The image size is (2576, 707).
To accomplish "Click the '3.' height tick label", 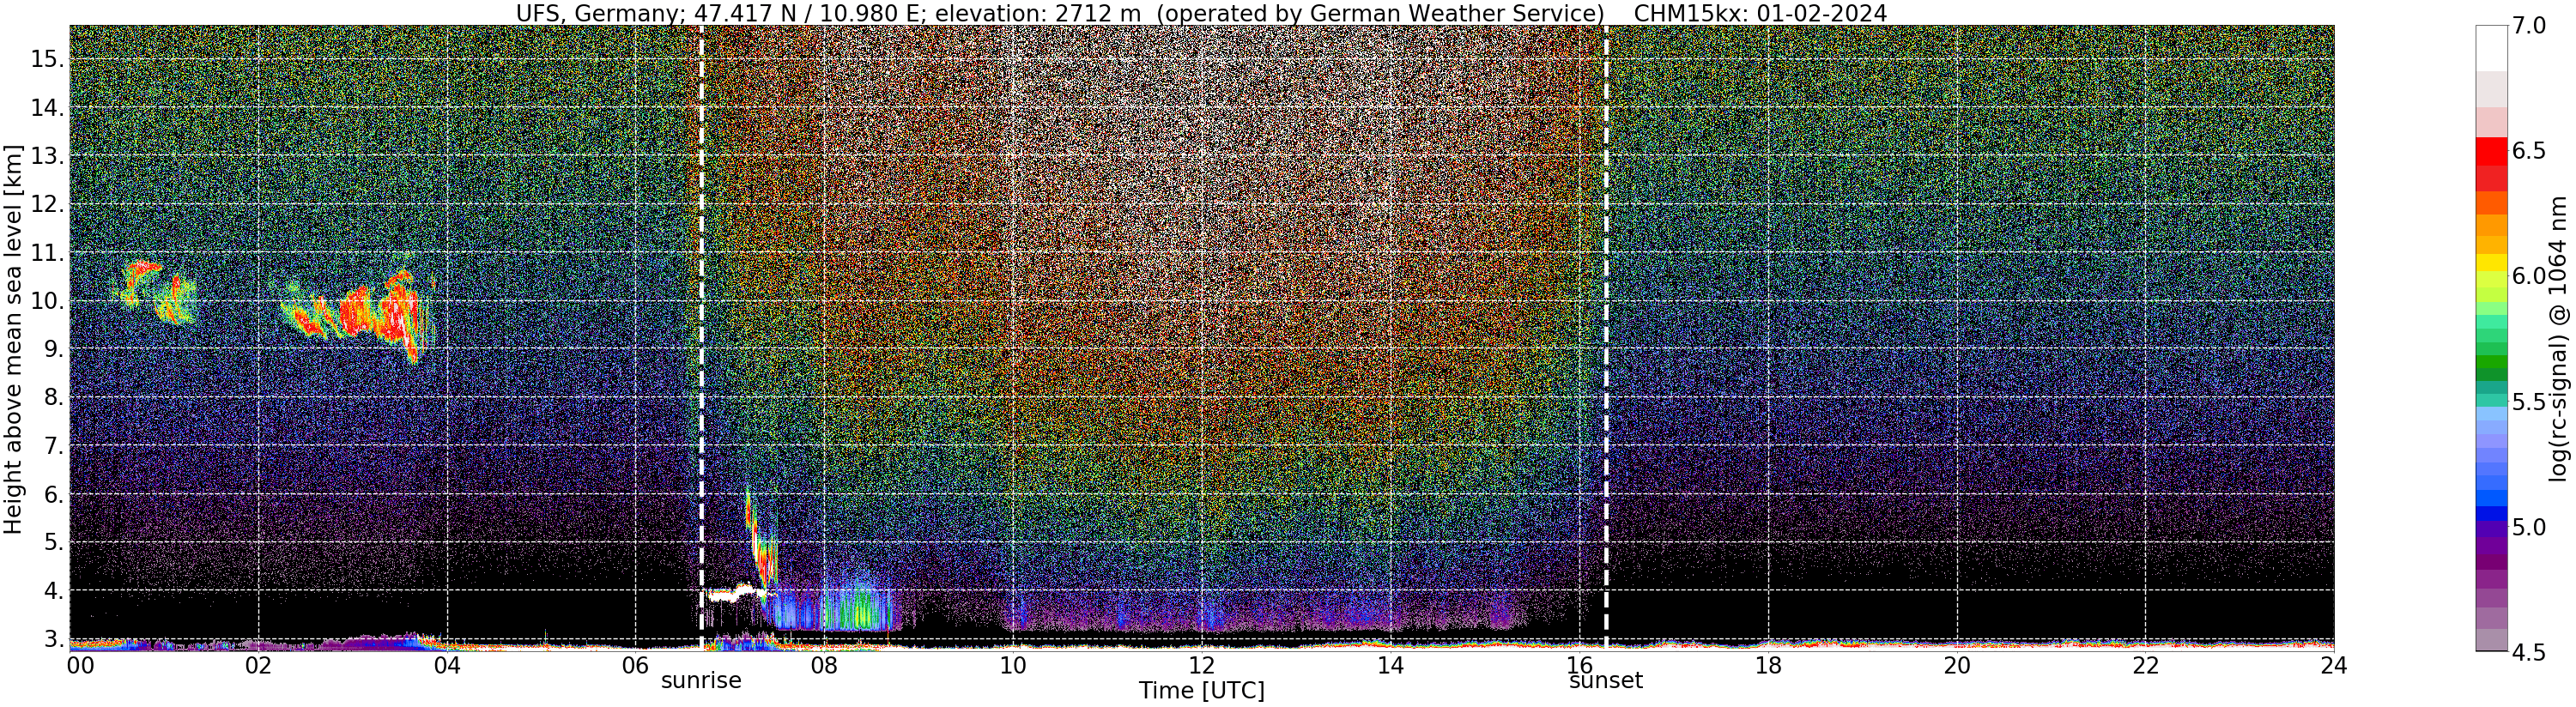I will [54, 639].
